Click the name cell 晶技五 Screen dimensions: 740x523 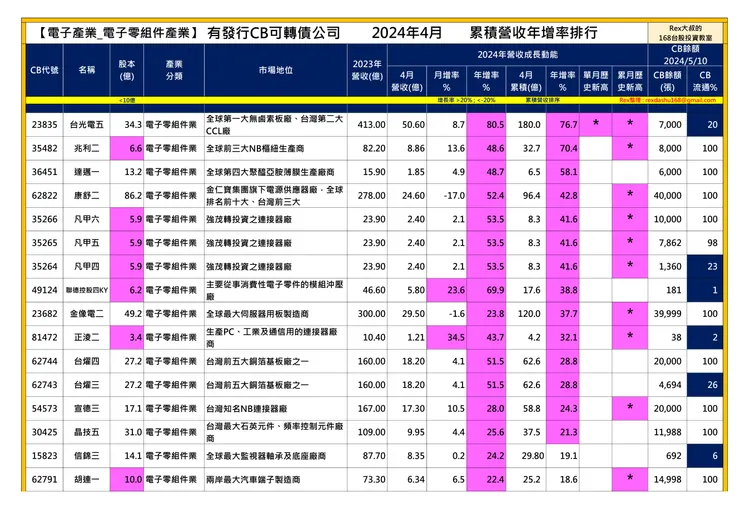point(86,432)
